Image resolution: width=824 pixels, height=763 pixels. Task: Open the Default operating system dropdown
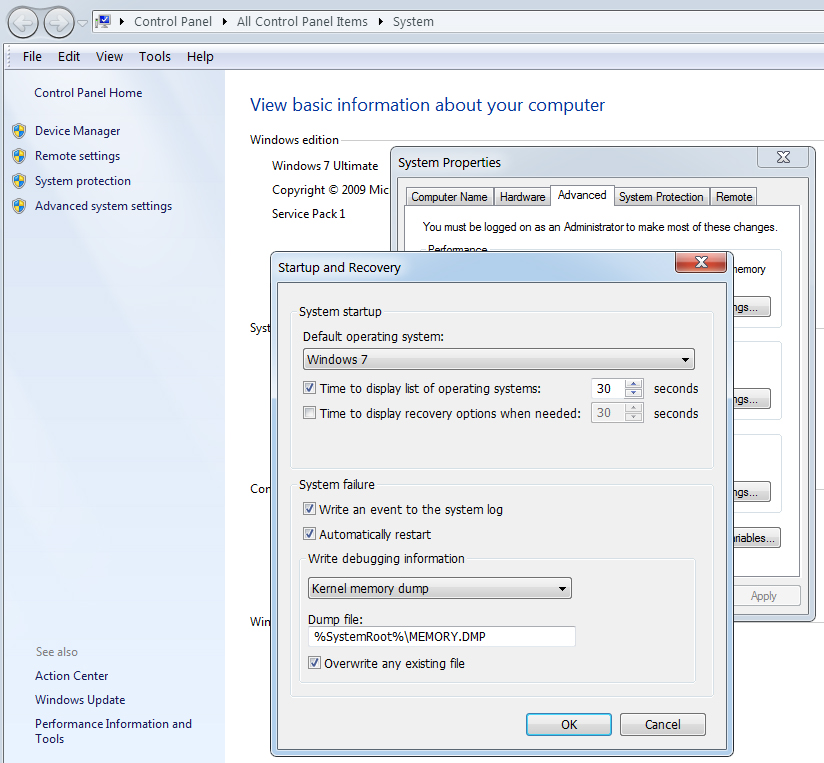(x=499, y=359)
